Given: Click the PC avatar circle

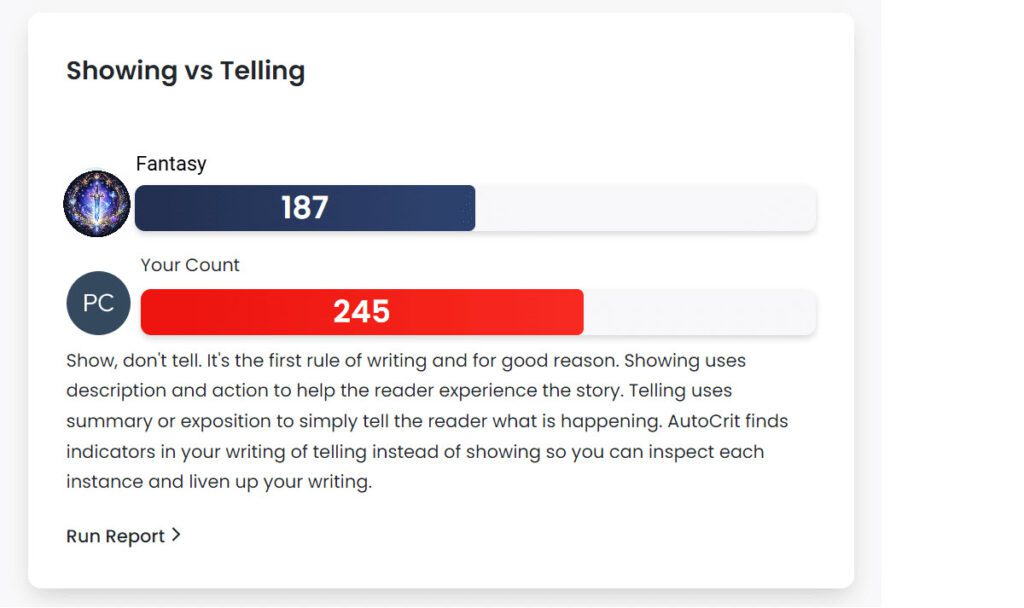Looking at the screenshot, I should 98,303.
